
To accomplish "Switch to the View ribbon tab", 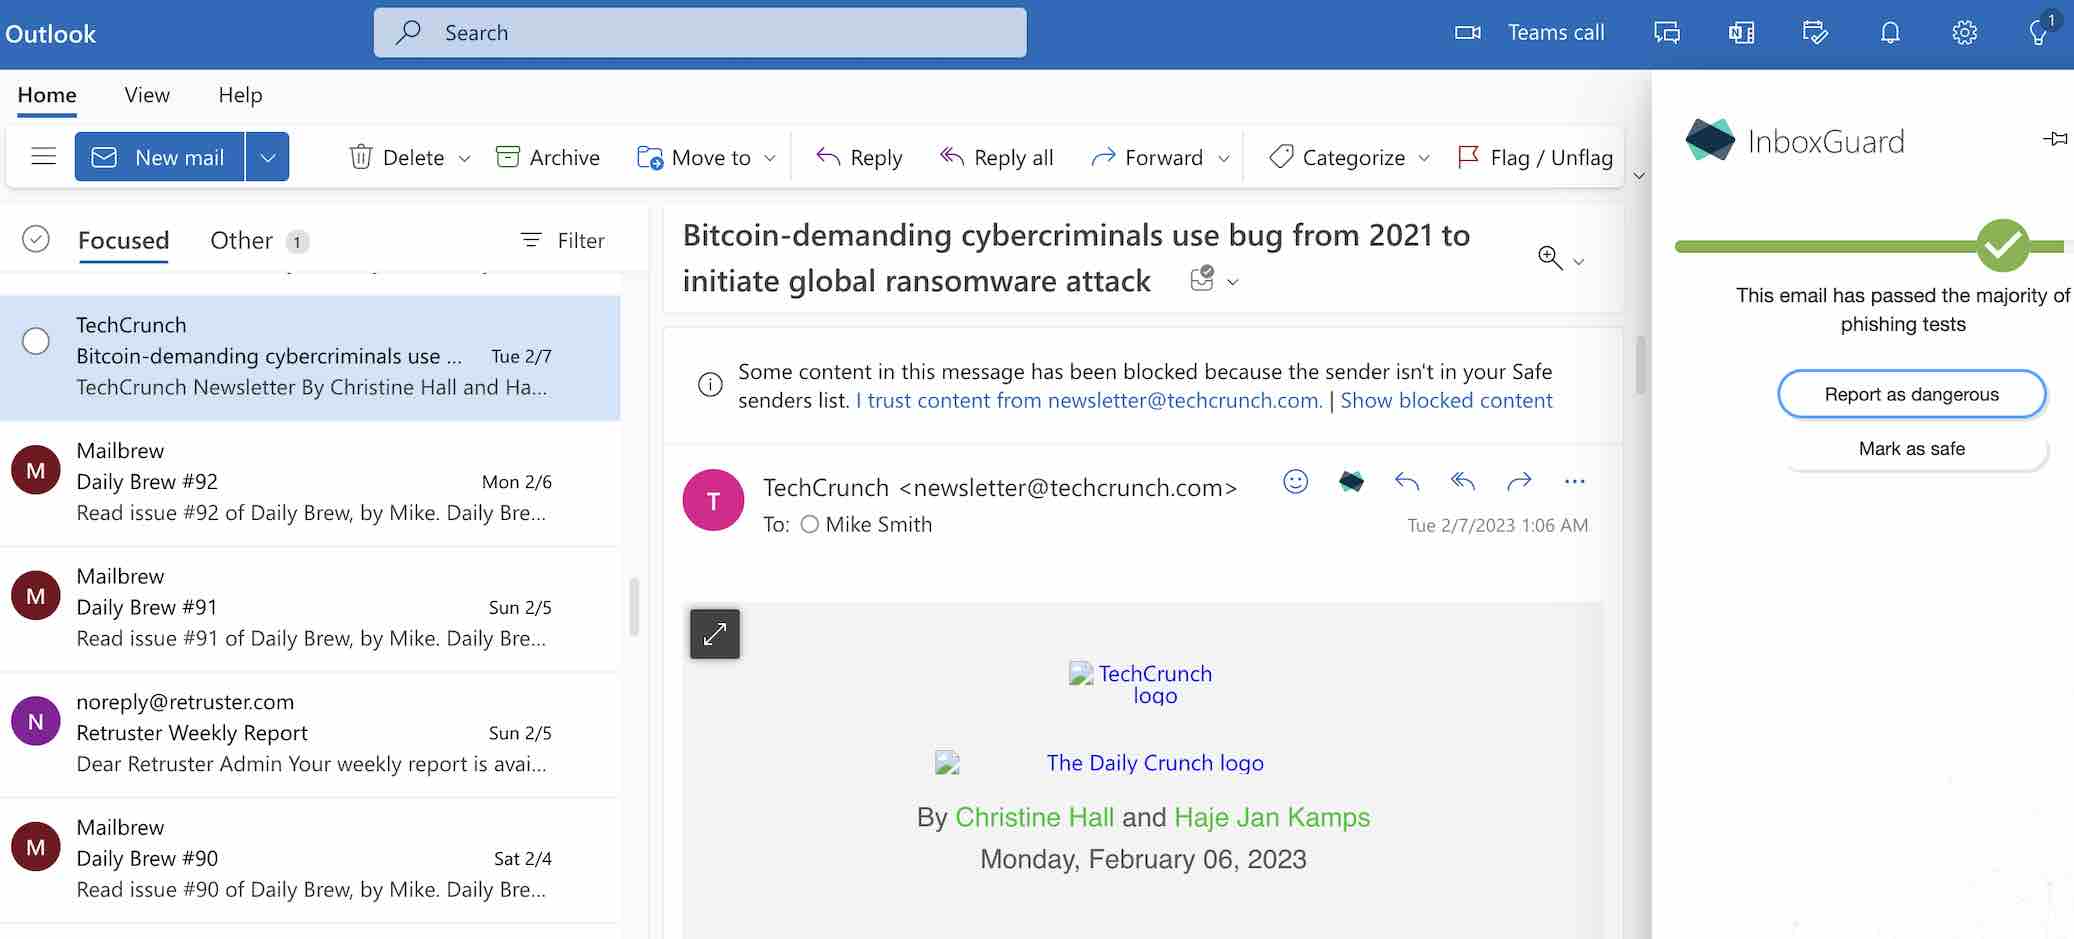I will click(147, 95).
